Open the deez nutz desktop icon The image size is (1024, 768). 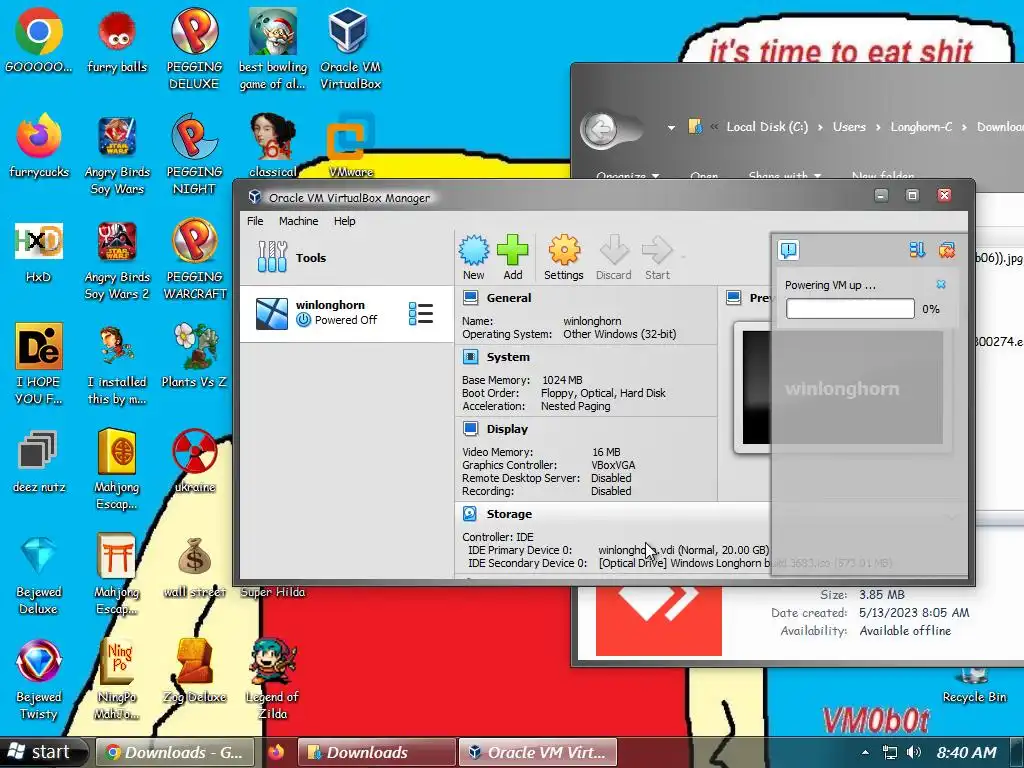tap(39, 460)
